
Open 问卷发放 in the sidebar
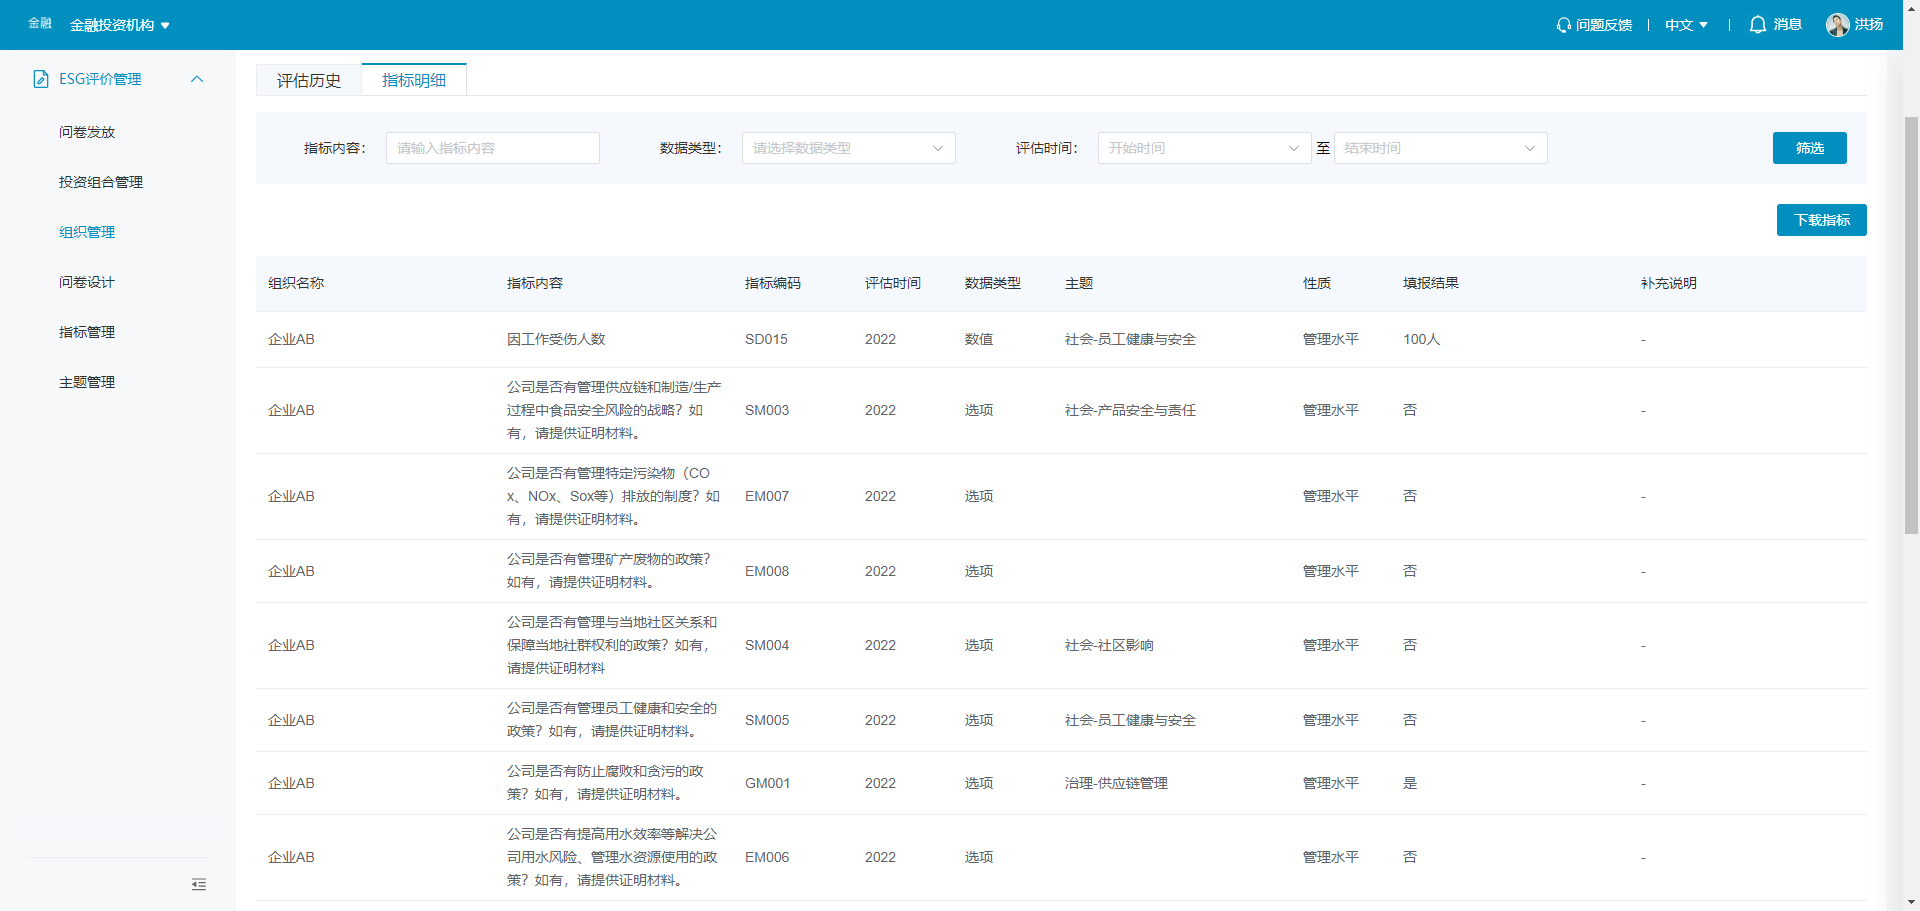coord(87,132)
